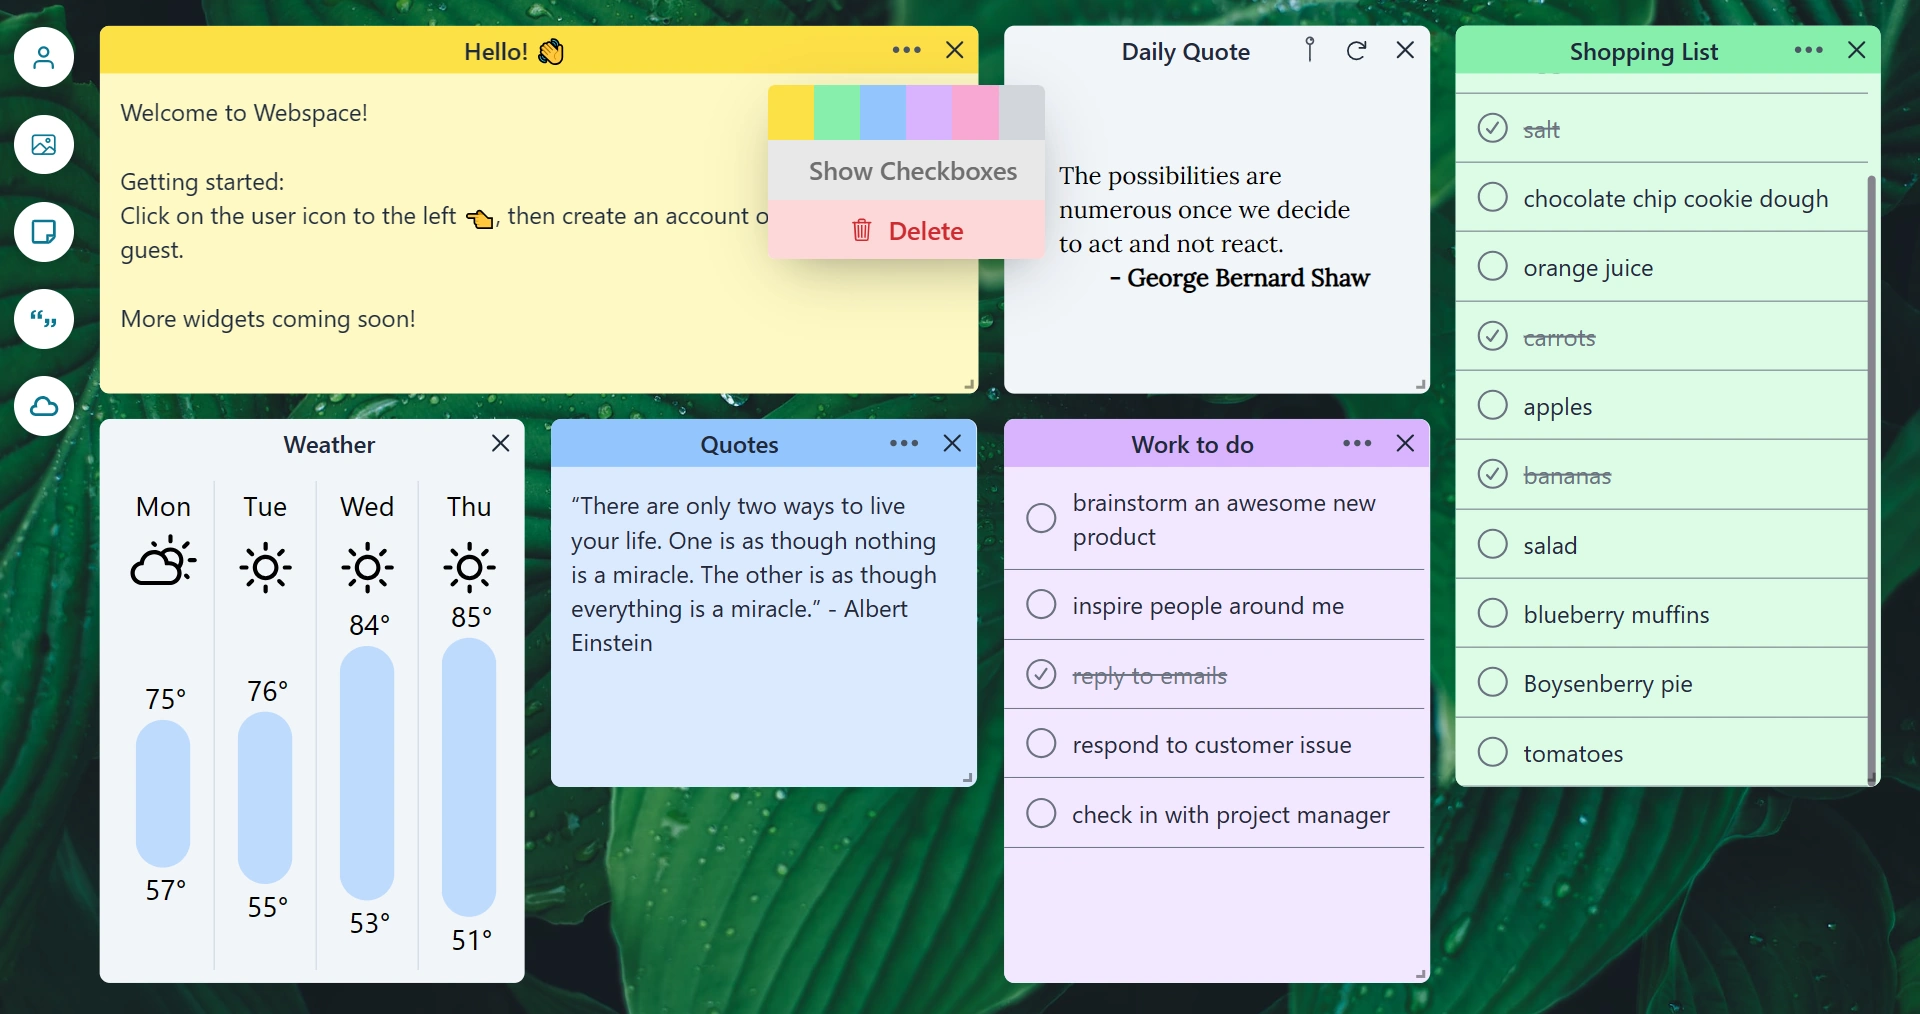Click the Shopping List scrollbar
This screenshot has height=1014, width=1920.
1871,470
